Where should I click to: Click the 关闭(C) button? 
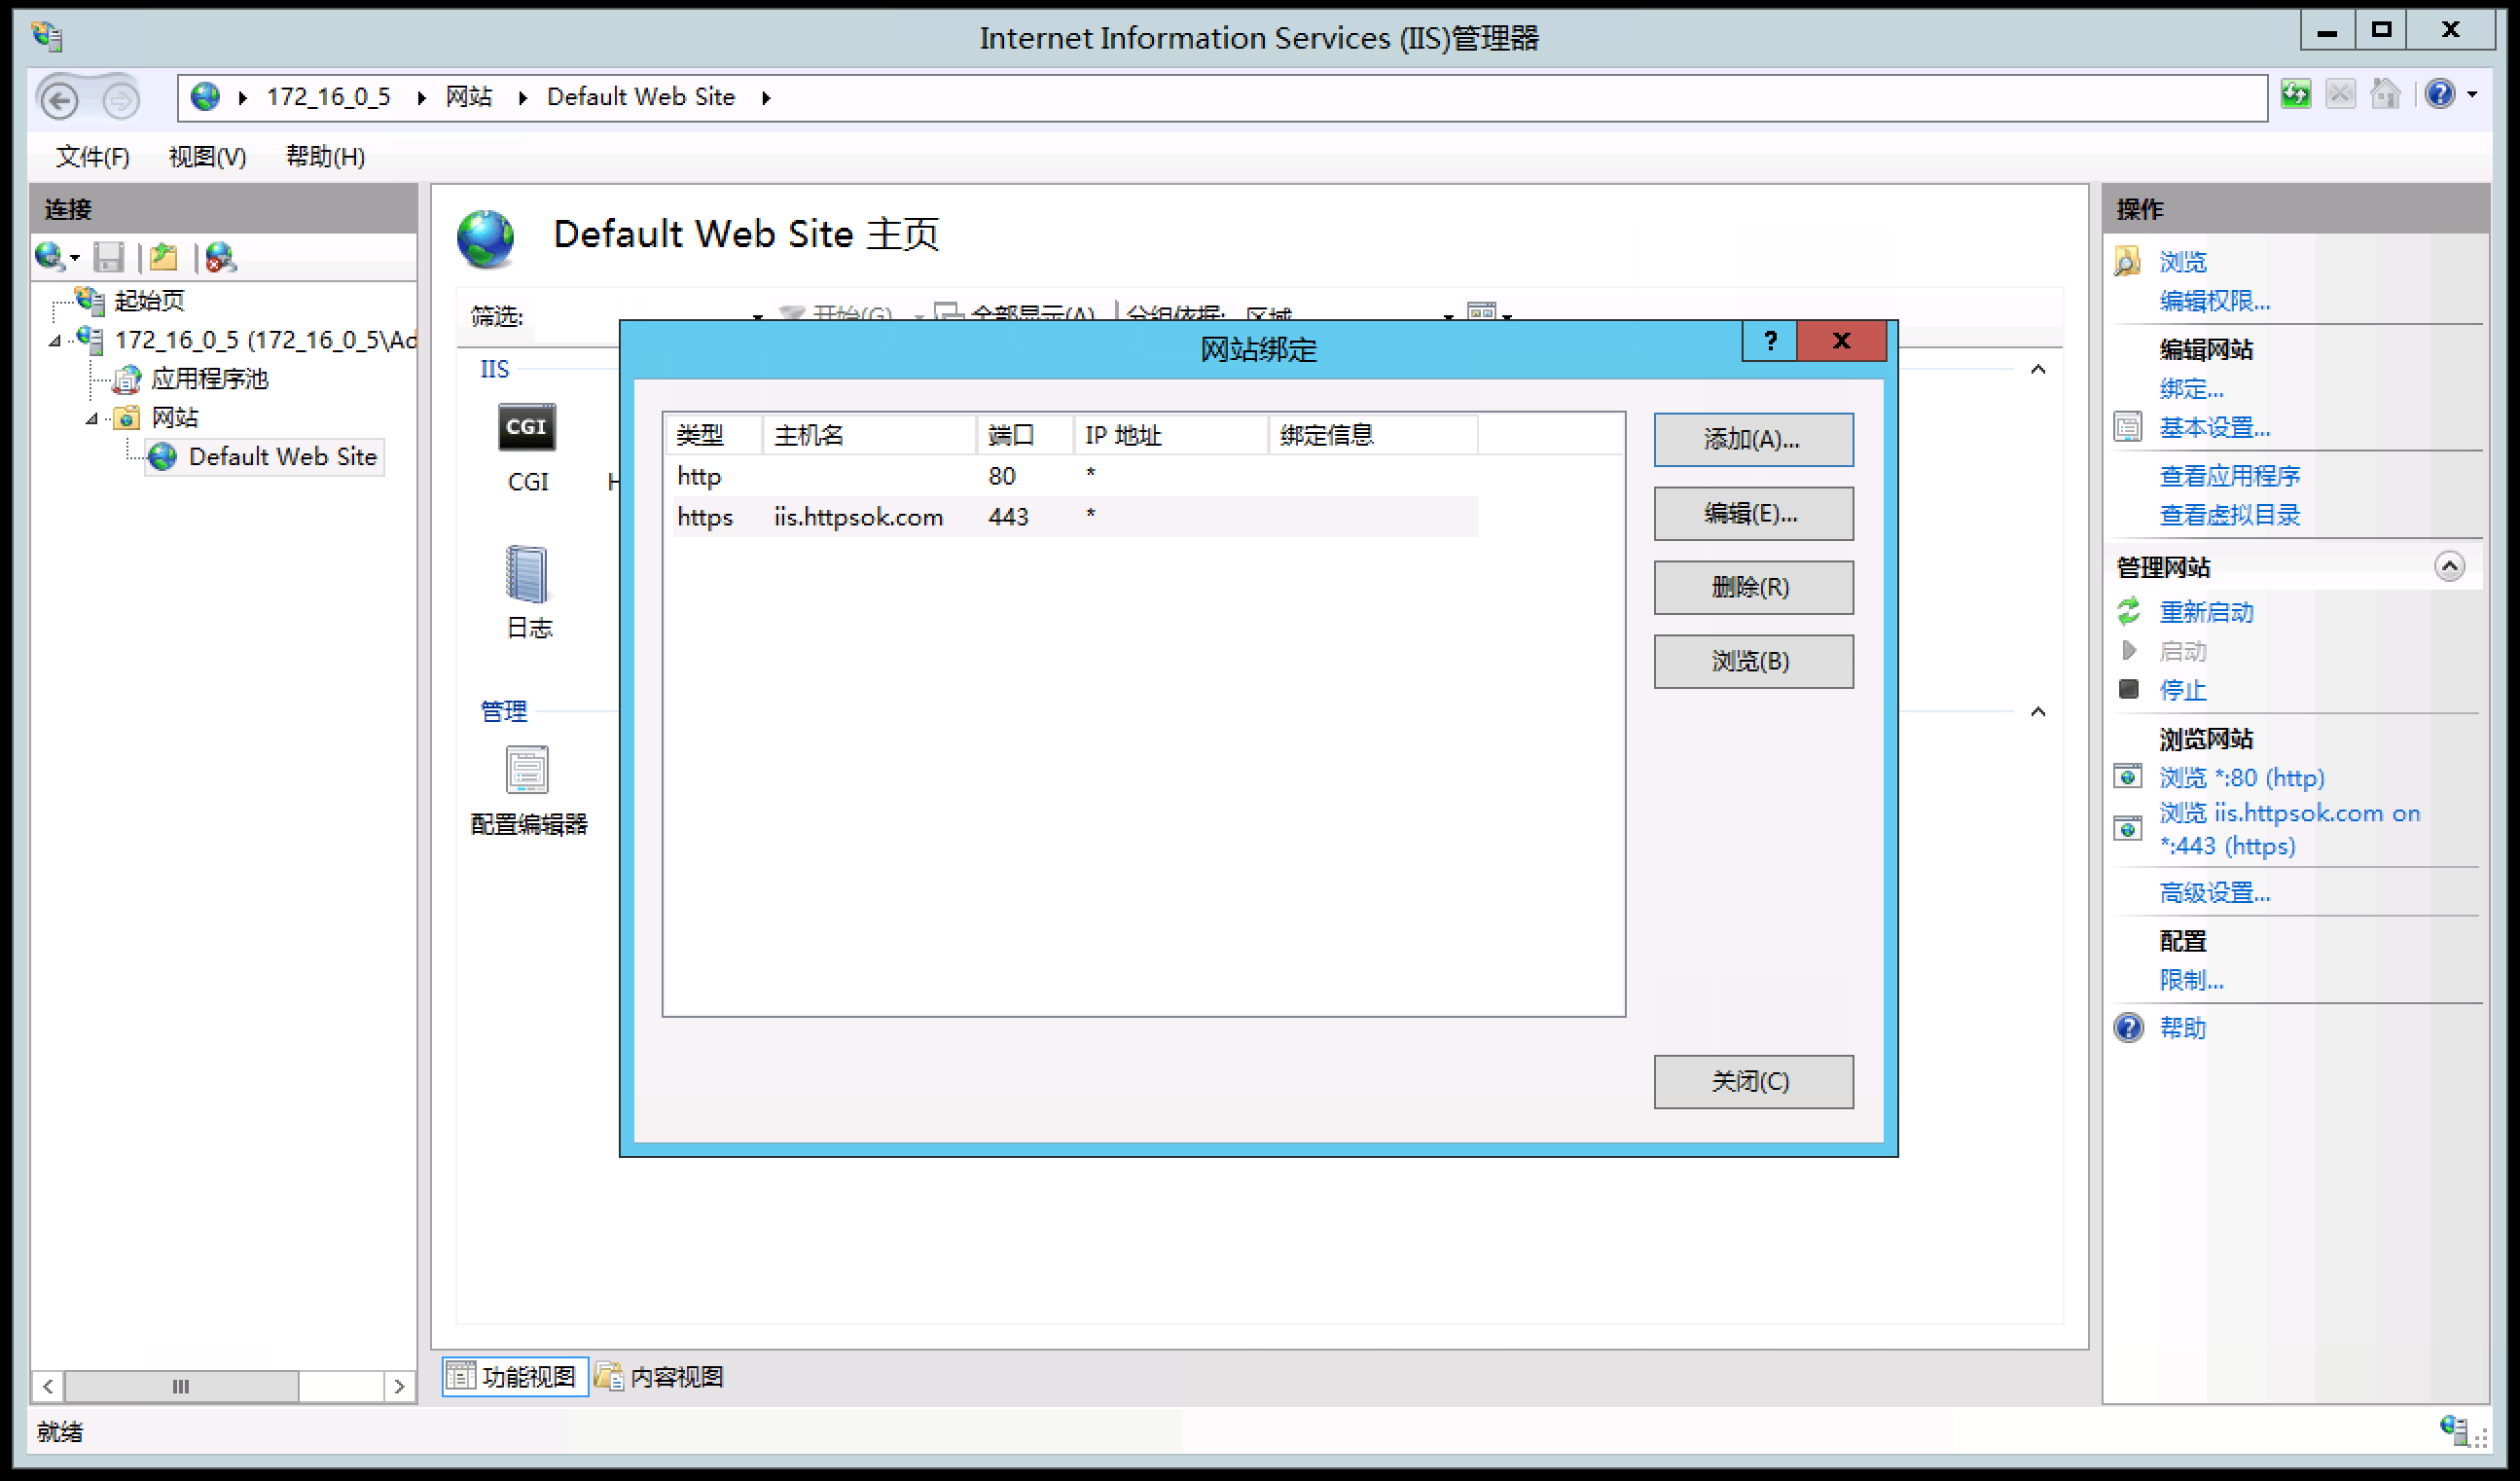click(x=1752, y=1082)
